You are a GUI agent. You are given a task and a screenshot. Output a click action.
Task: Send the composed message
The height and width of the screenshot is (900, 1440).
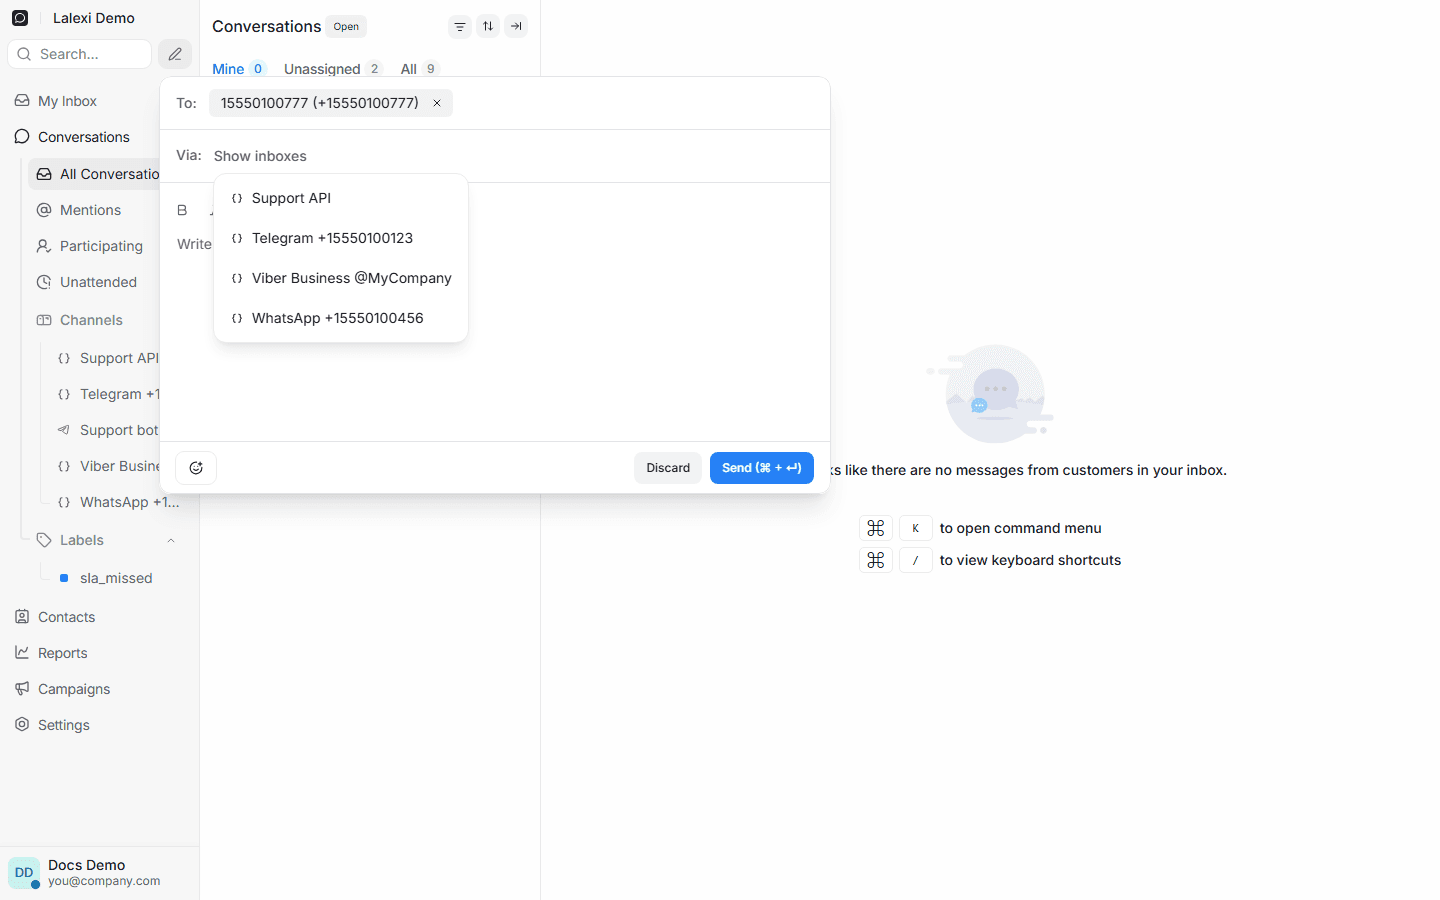click(x=762, y=468)
